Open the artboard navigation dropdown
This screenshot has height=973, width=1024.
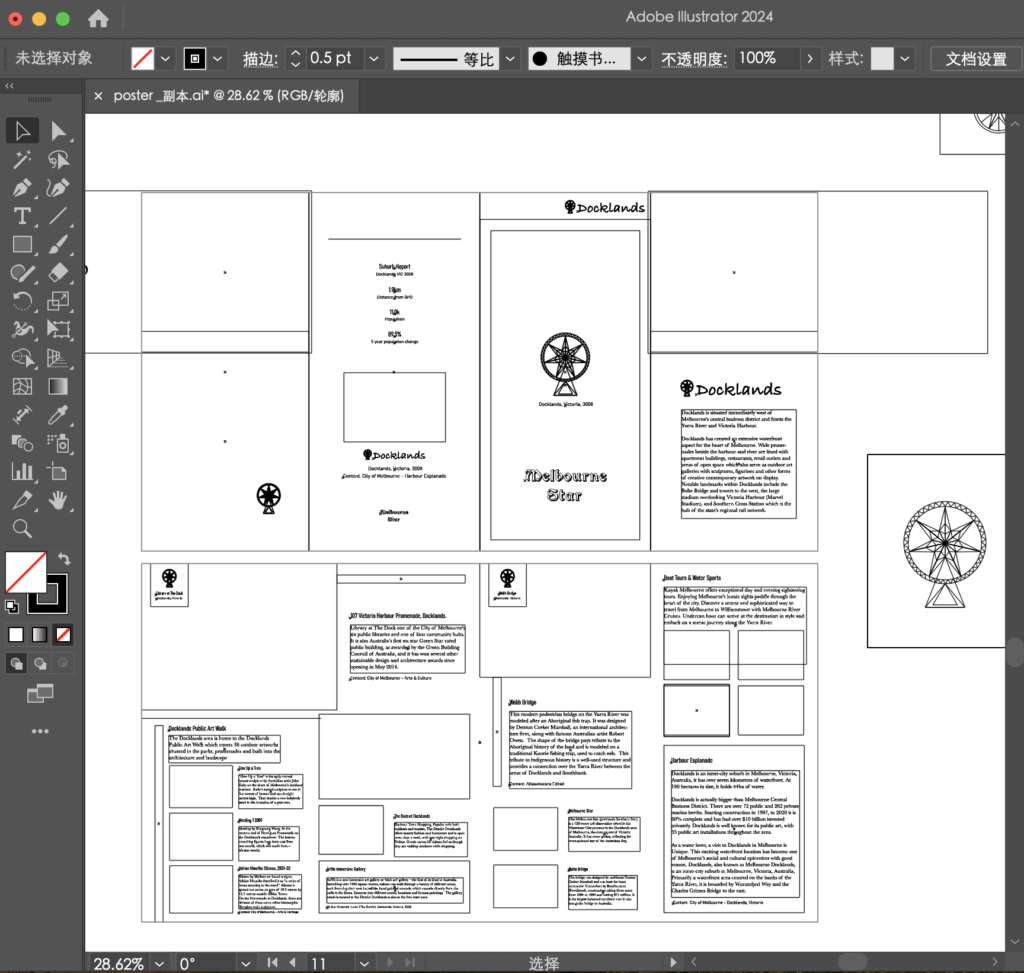[364, 963]
